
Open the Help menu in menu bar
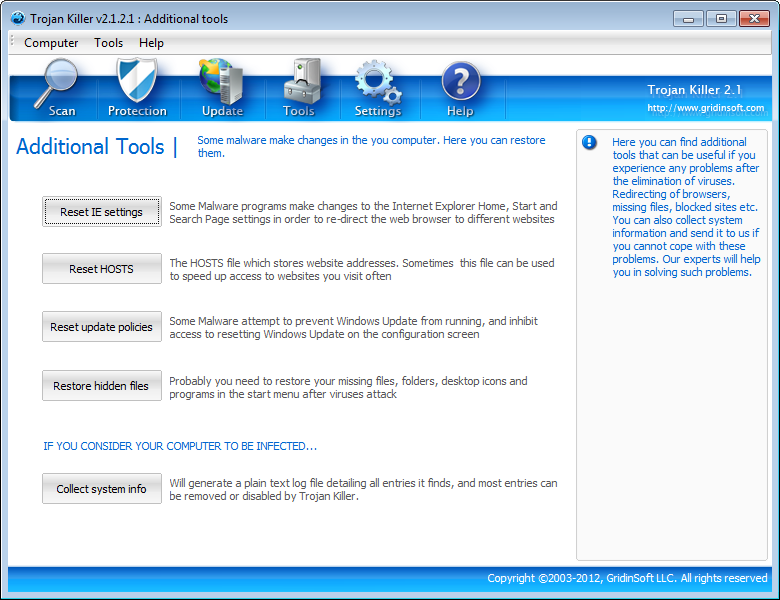[151, 43]
